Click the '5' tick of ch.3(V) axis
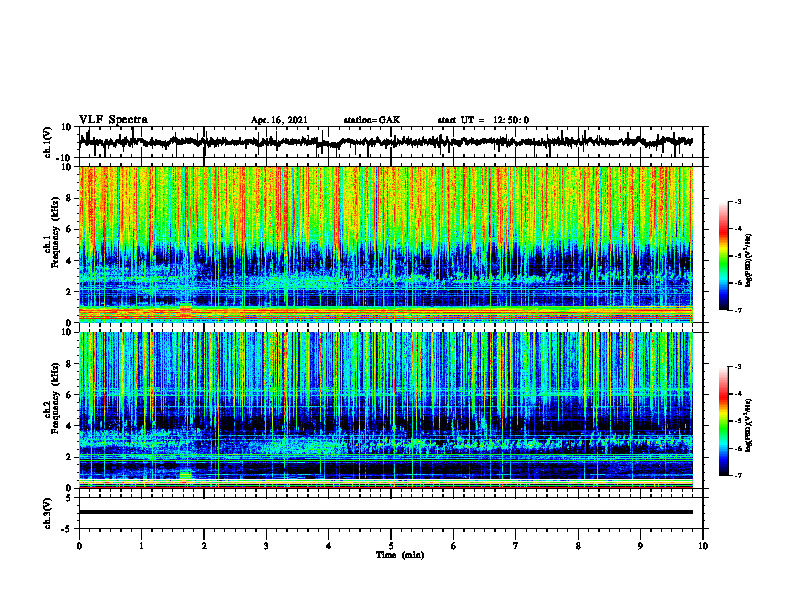The image size is (792, 612). [x=70, y=498]
